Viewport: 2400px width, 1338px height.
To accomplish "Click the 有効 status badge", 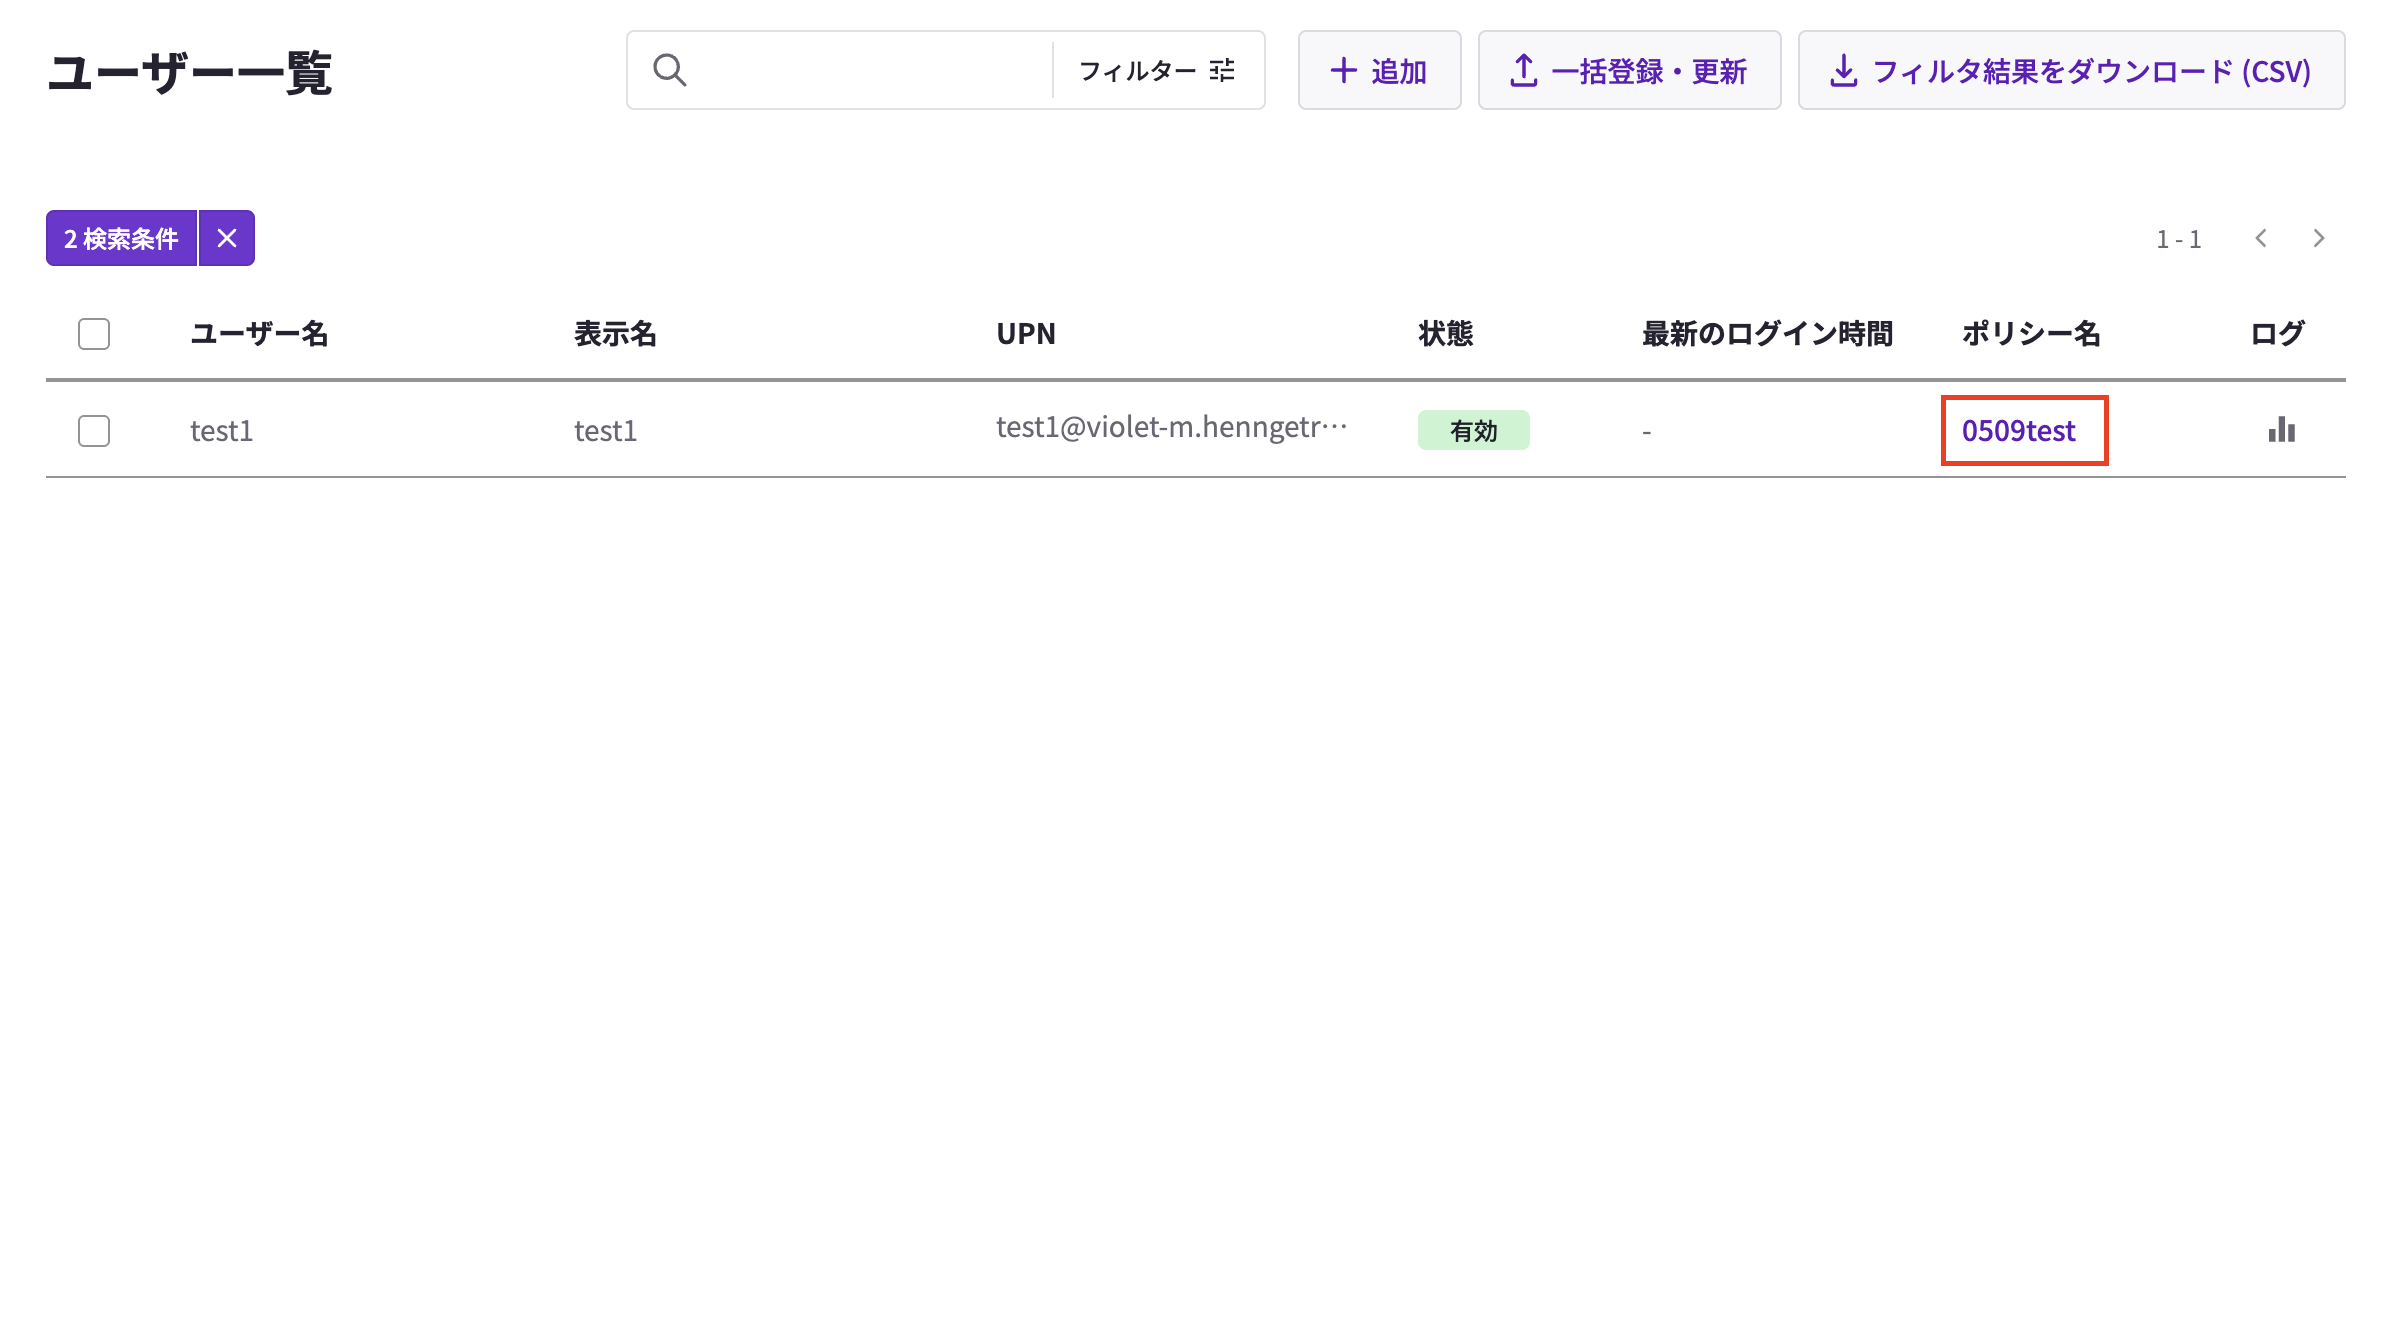I will [1473, 430].
